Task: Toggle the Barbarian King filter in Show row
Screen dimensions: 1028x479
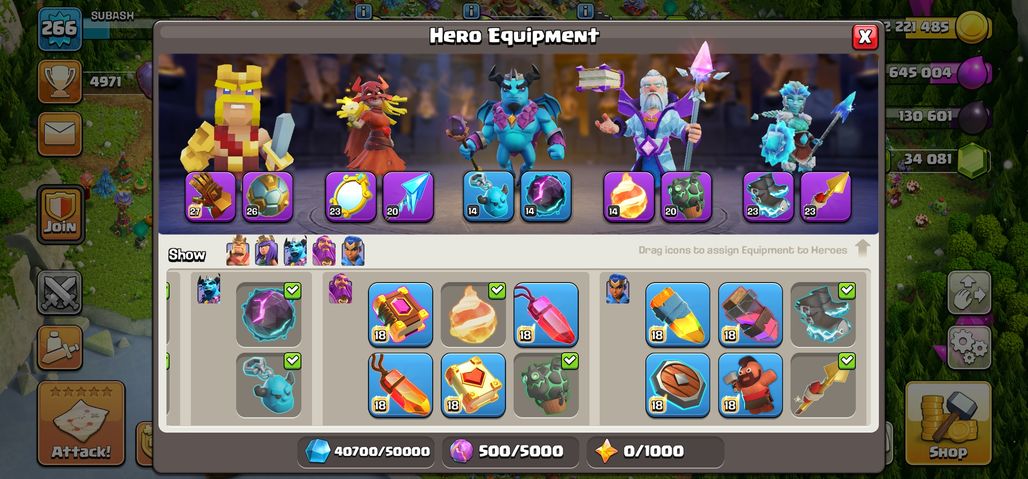Action: tap(238, 251)
